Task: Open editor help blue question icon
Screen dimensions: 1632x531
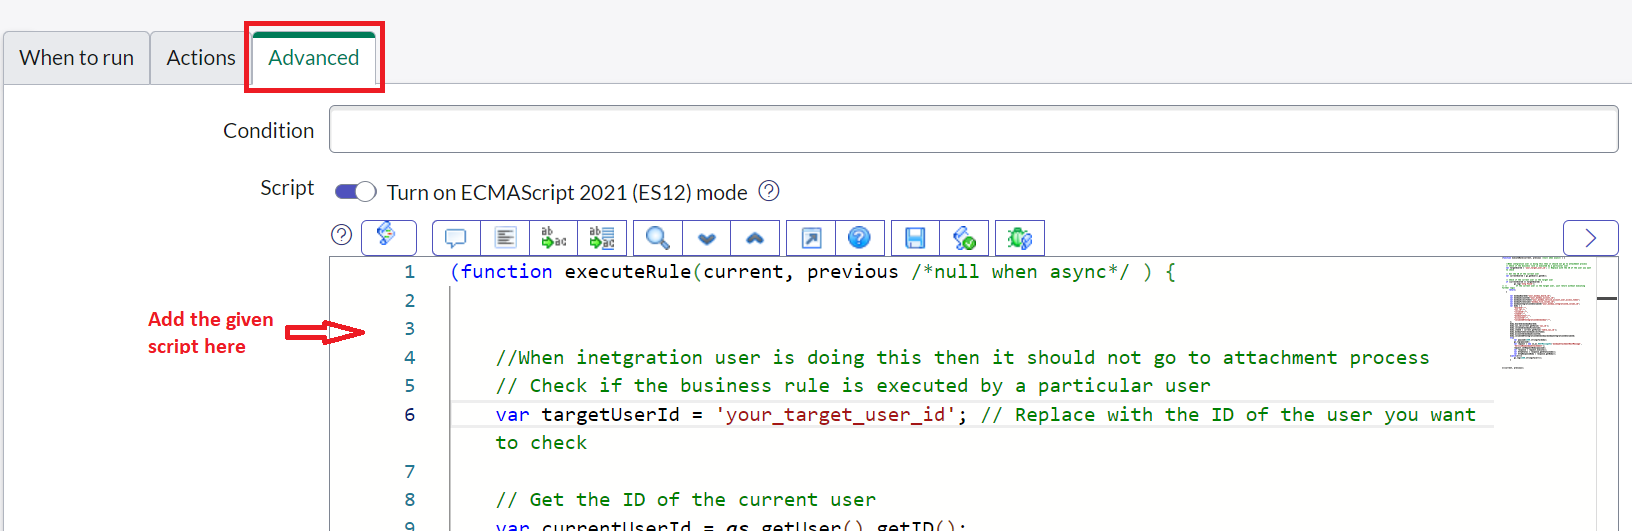Action: pos(859,238)
